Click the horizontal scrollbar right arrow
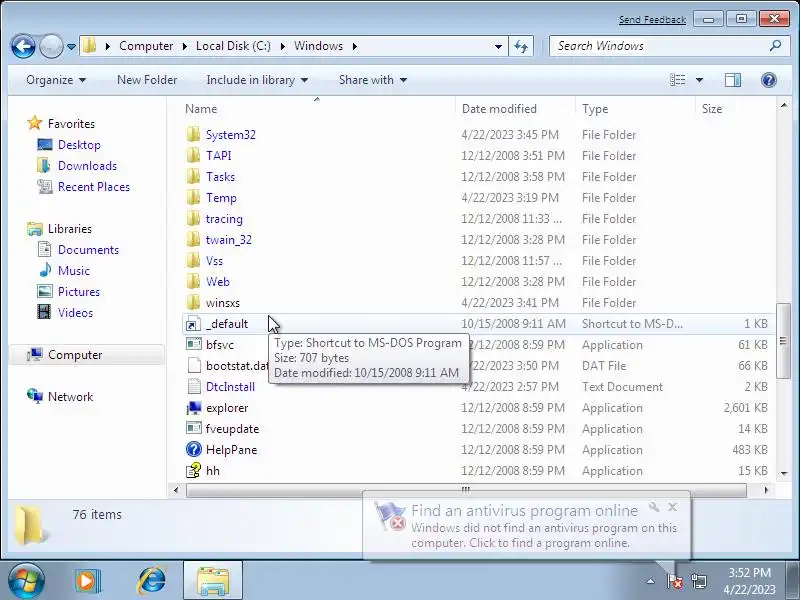 pos(765,490)
